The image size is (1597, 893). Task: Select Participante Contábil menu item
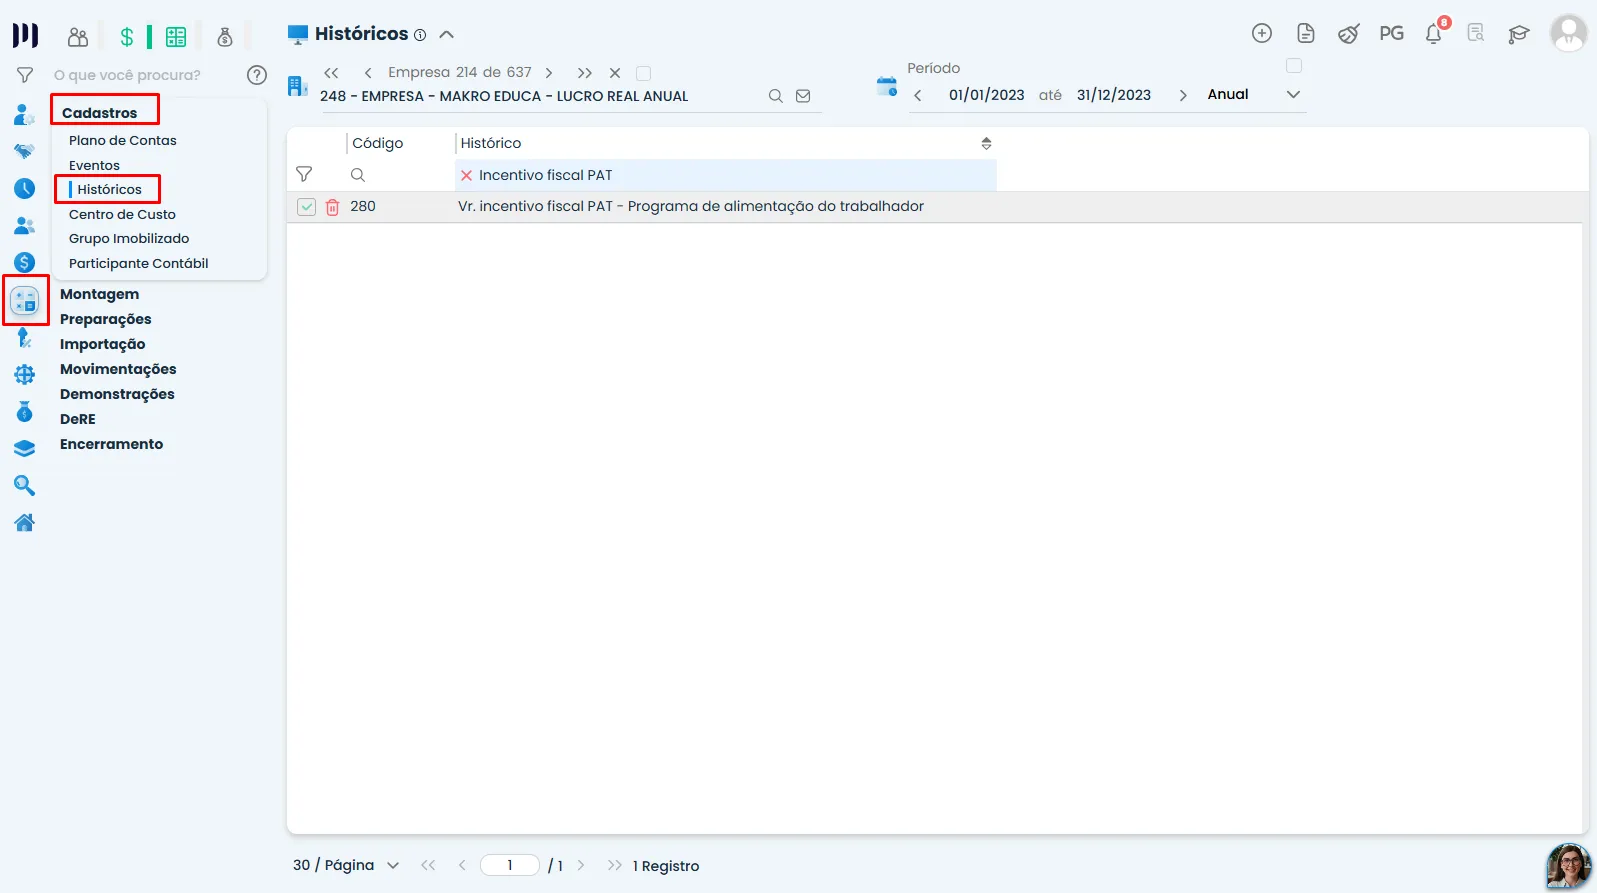(x=139, y=264)
